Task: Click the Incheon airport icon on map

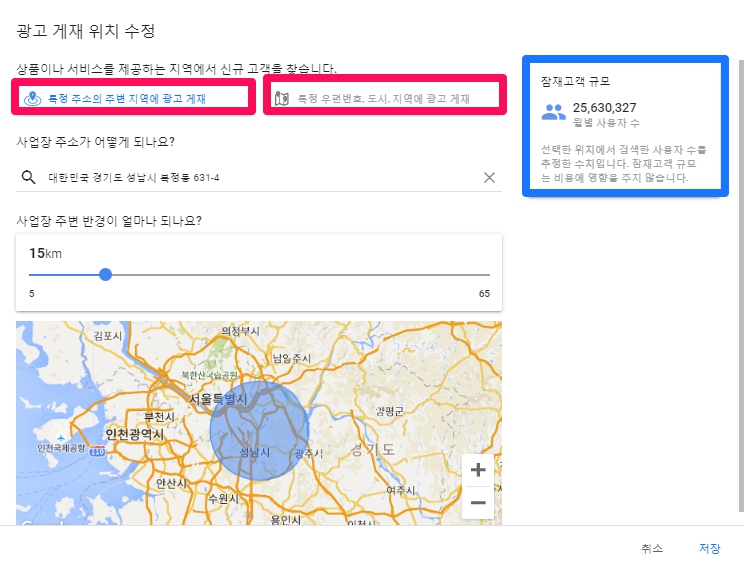Action: (60, 437)
